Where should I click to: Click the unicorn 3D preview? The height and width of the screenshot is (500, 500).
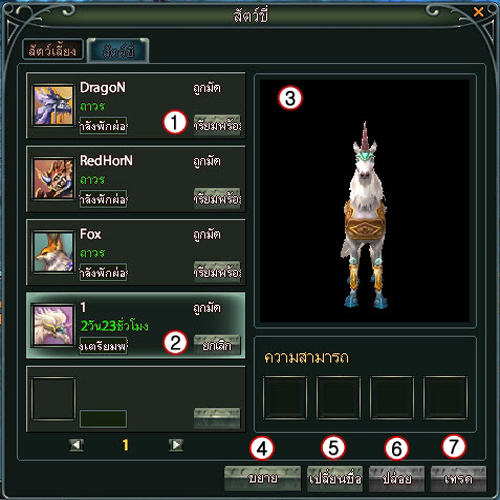365,201
